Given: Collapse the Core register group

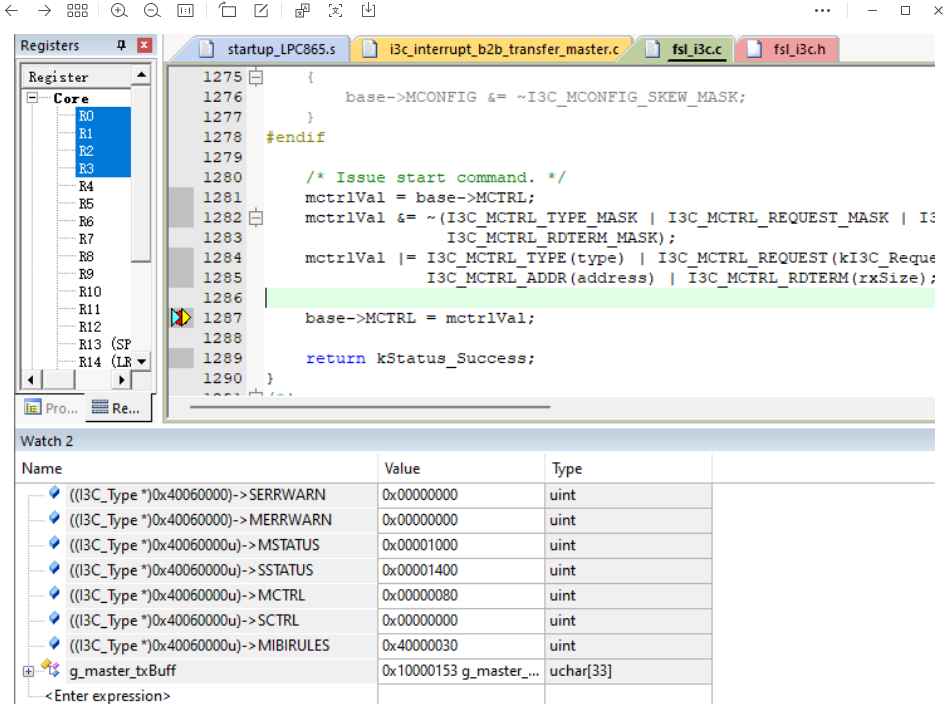Looking at the screenshot, I should pyautogui.click(x=32, y=97).
